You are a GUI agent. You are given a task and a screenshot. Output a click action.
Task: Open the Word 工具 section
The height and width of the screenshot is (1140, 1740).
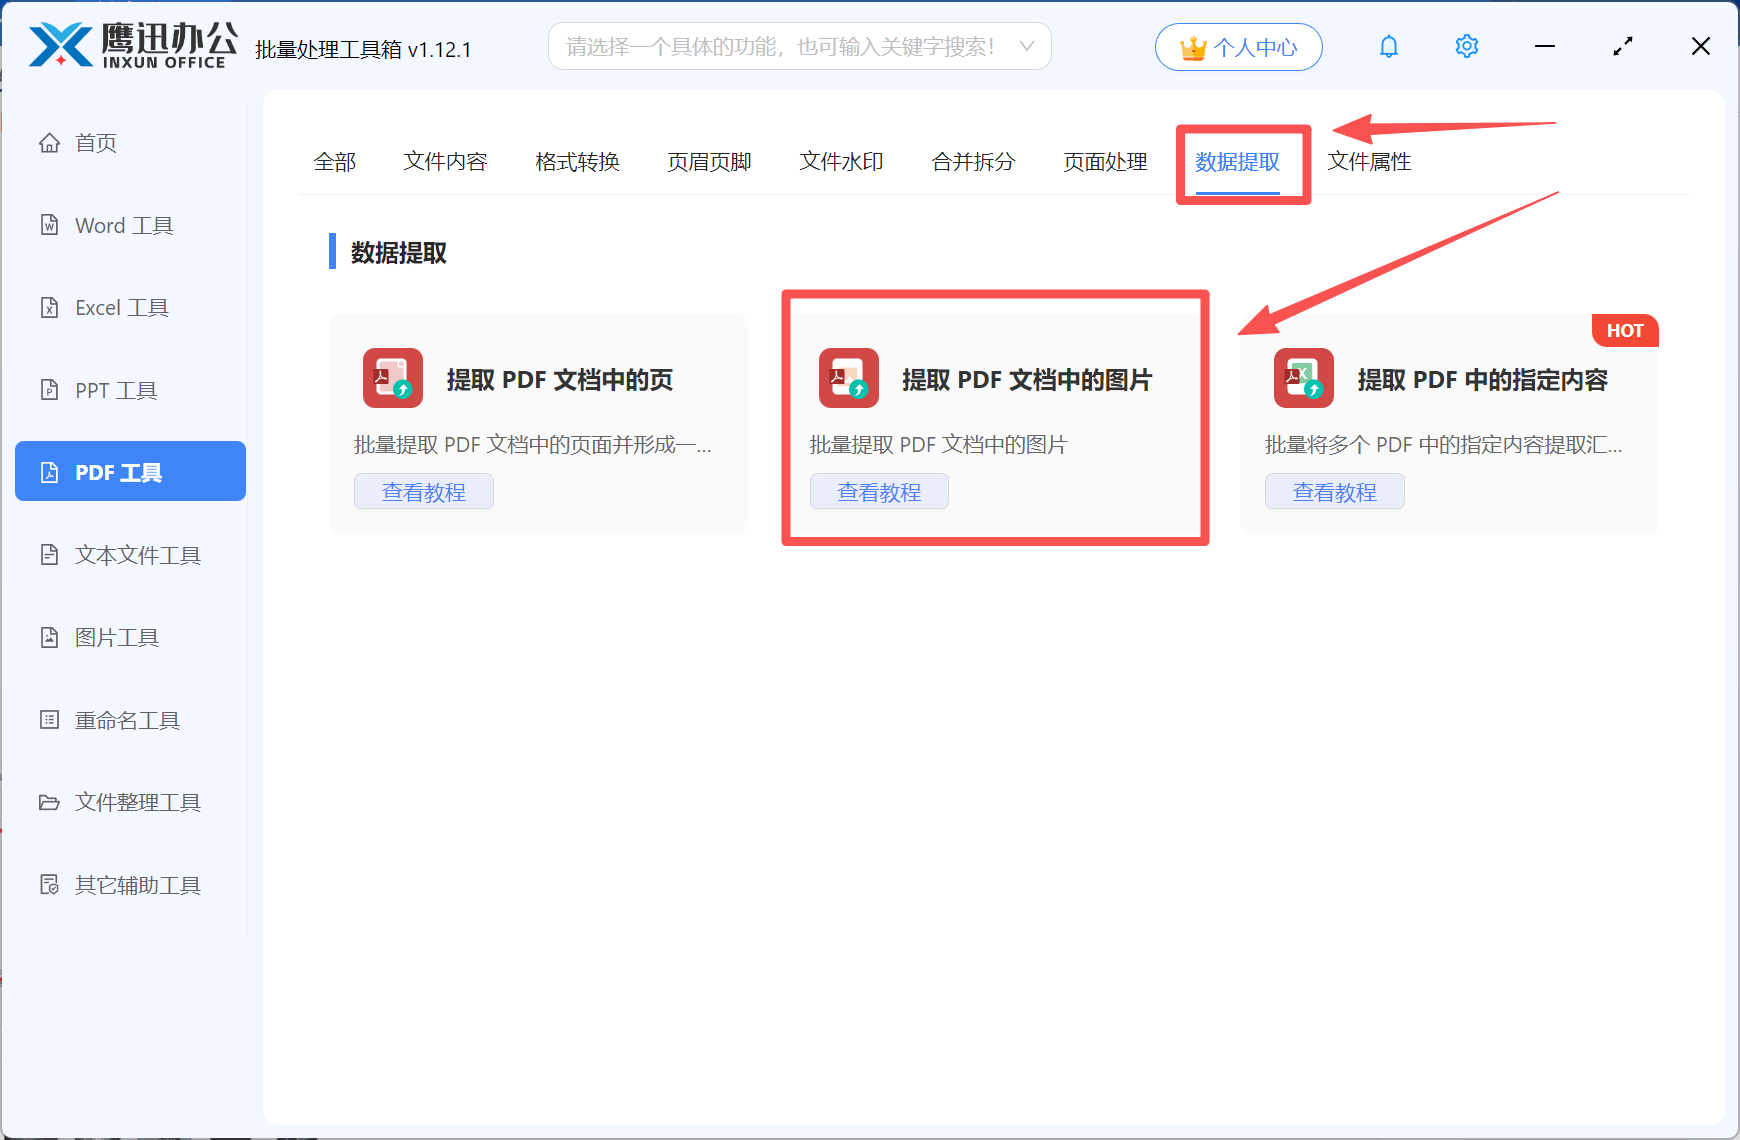(122, 225)
